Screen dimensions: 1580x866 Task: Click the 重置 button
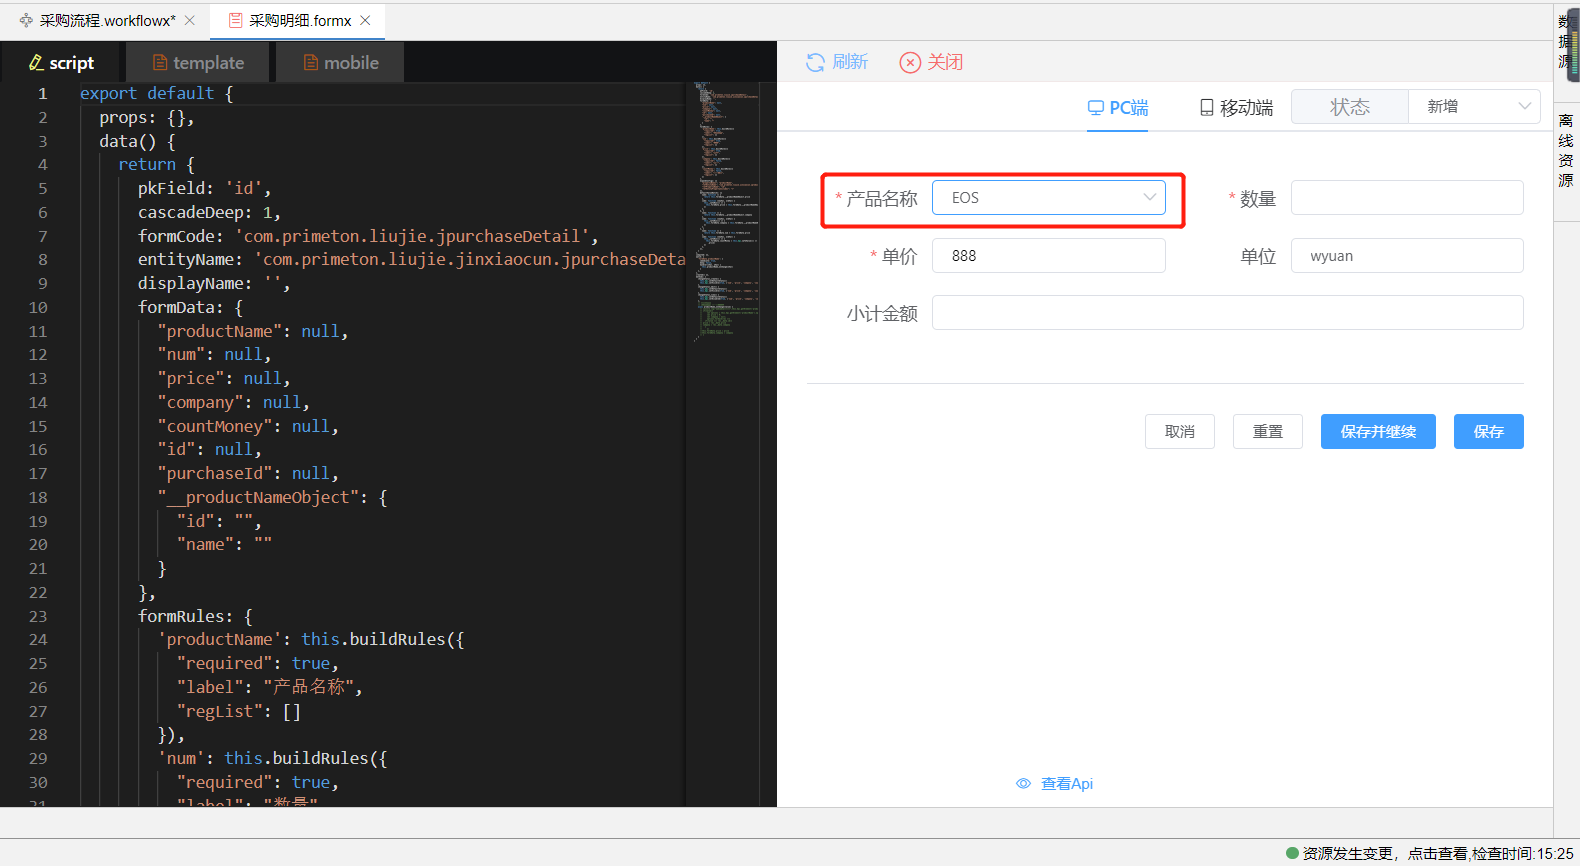coord(1267,432)
